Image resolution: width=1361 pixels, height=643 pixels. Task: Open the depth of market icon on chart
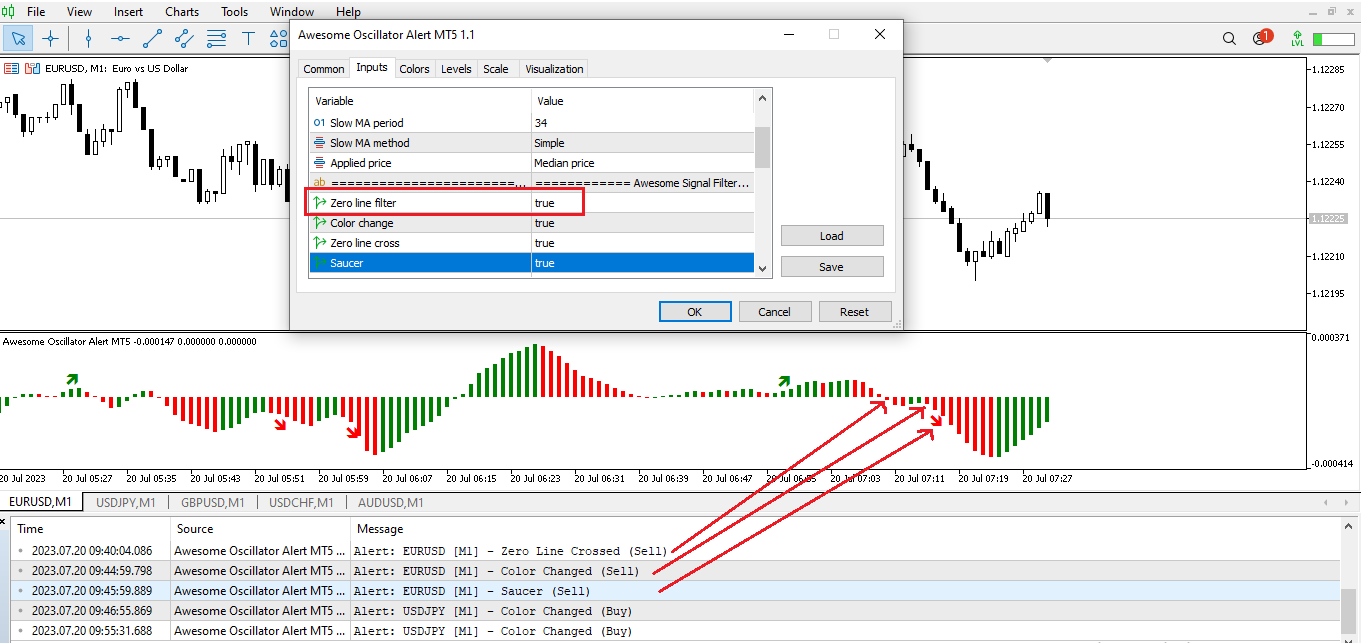12,68
